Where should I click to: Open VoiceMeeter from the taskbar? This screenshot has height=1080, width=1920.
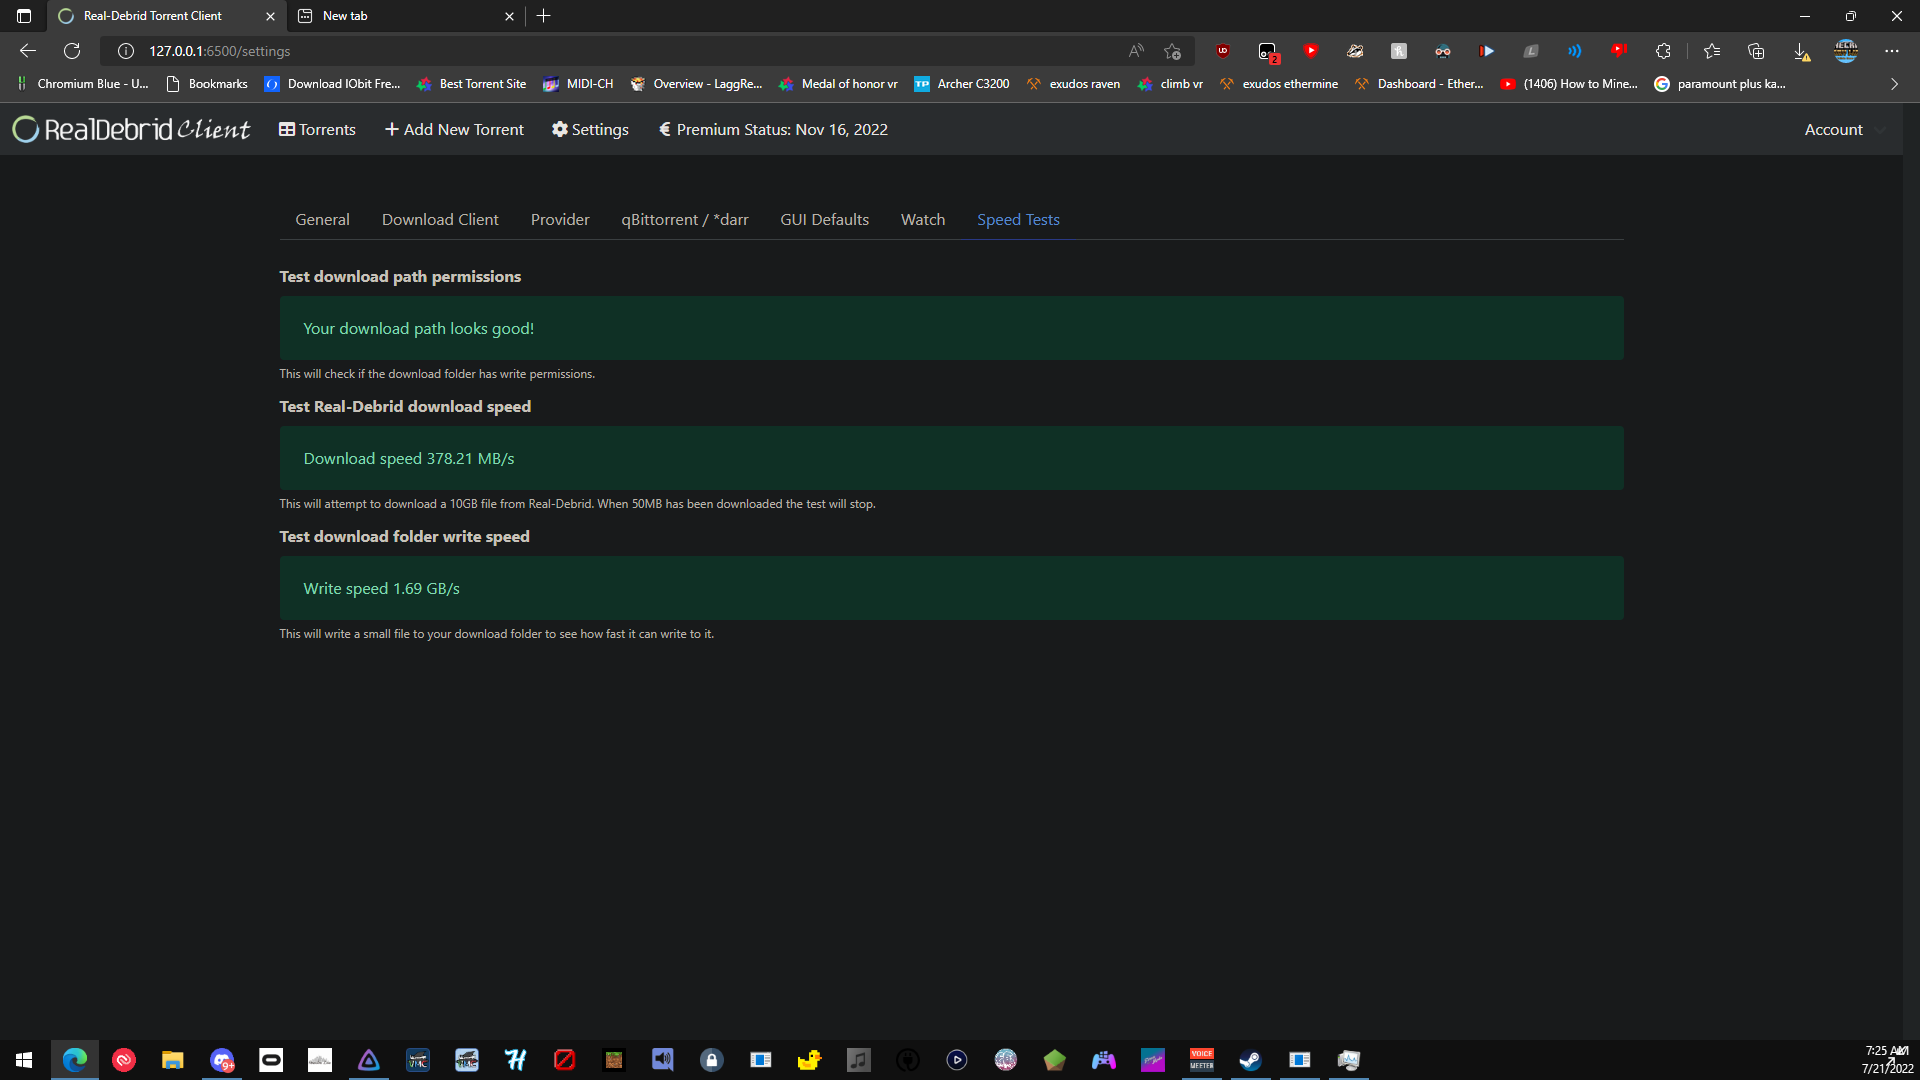pos(1202,1060)
